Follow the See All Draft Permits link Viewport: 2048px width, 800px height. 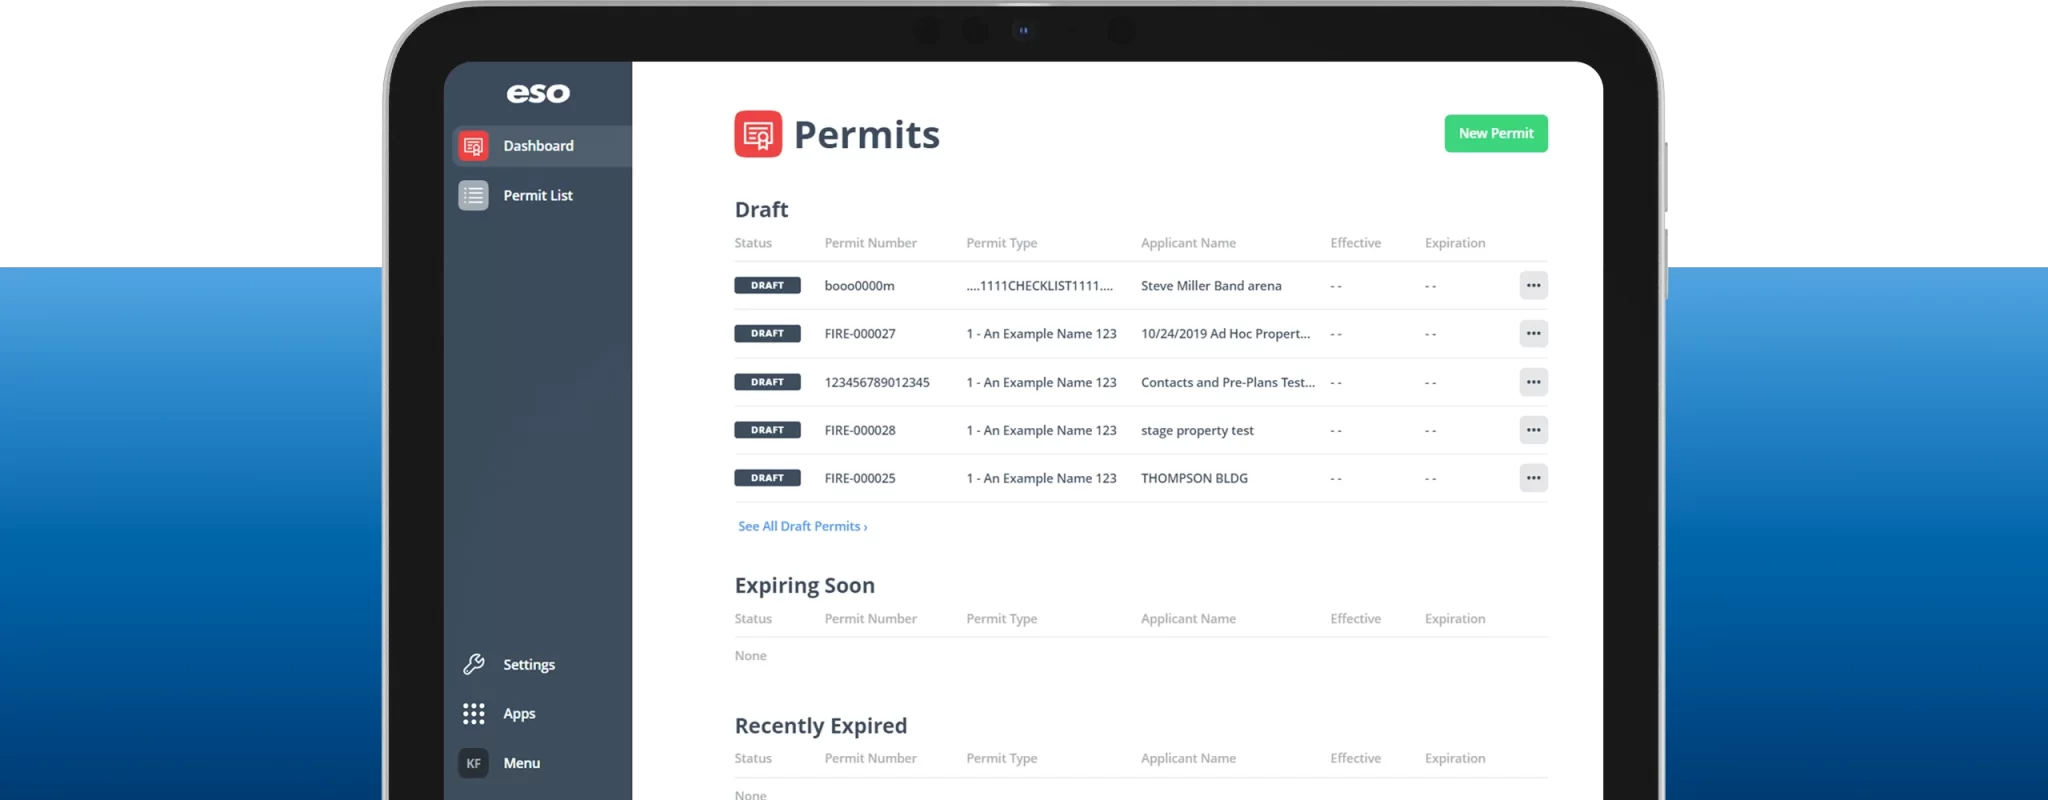click(802, 526)
